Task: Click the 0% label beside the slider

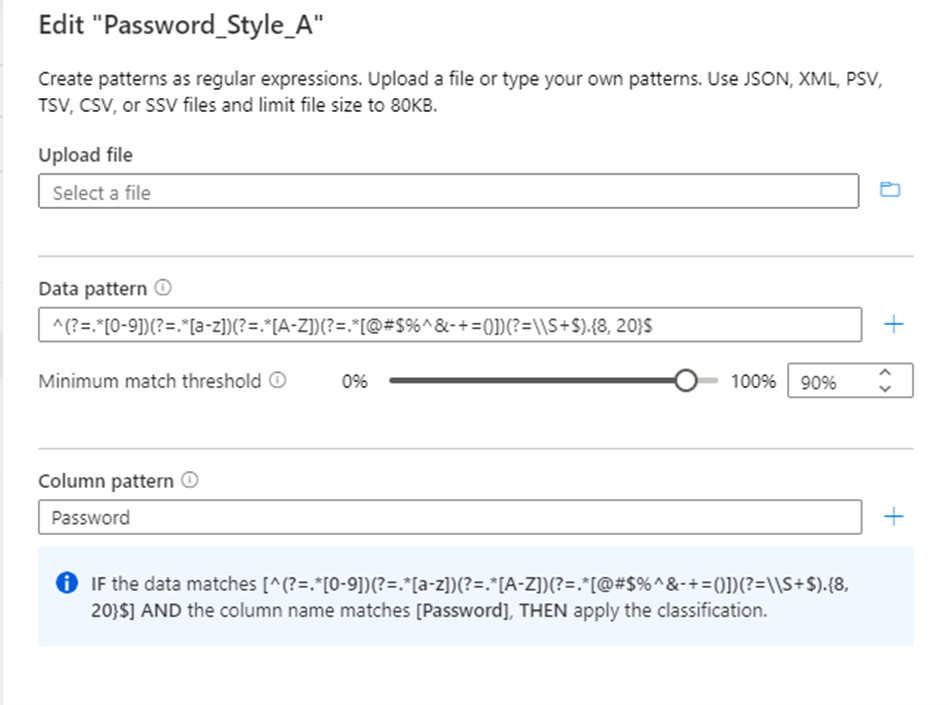Action: pyautogui.click(x=354, y=382)
